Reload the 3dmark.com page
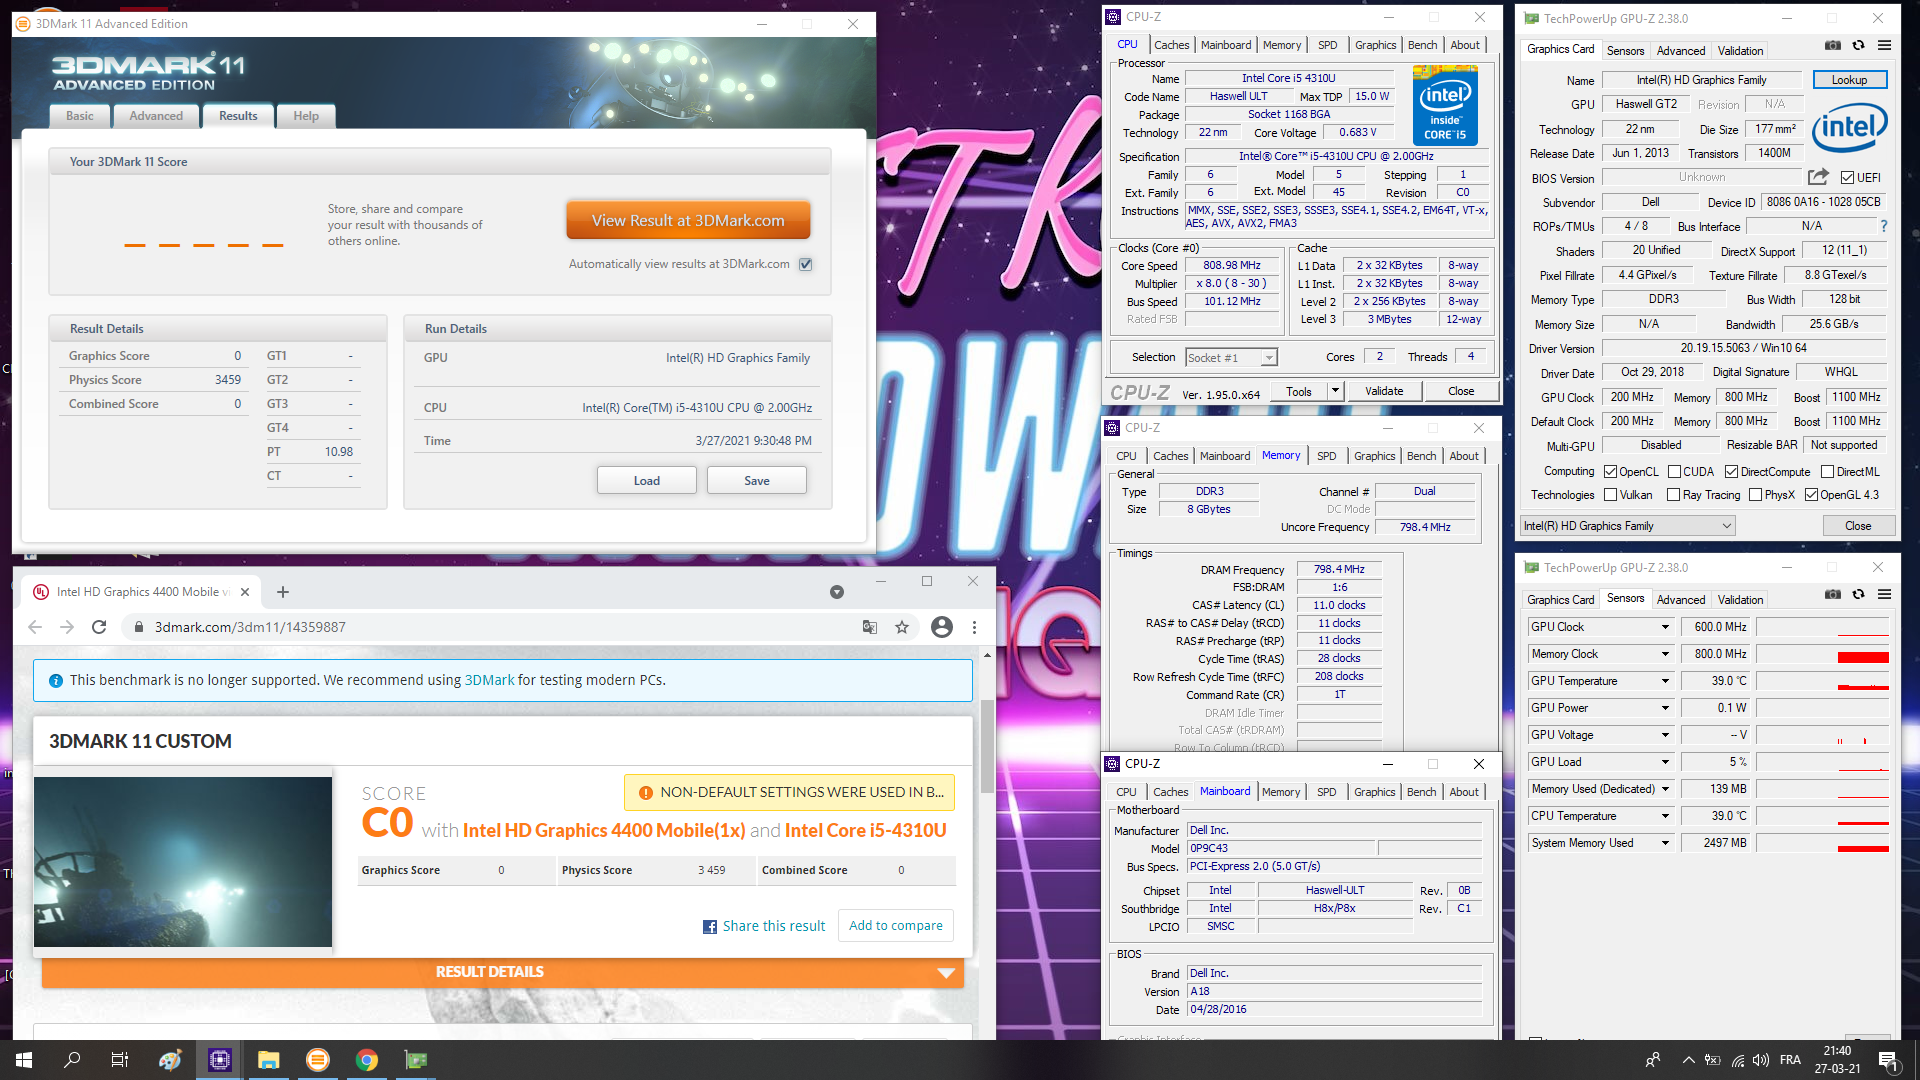1920x1080 pixels. 99,627
